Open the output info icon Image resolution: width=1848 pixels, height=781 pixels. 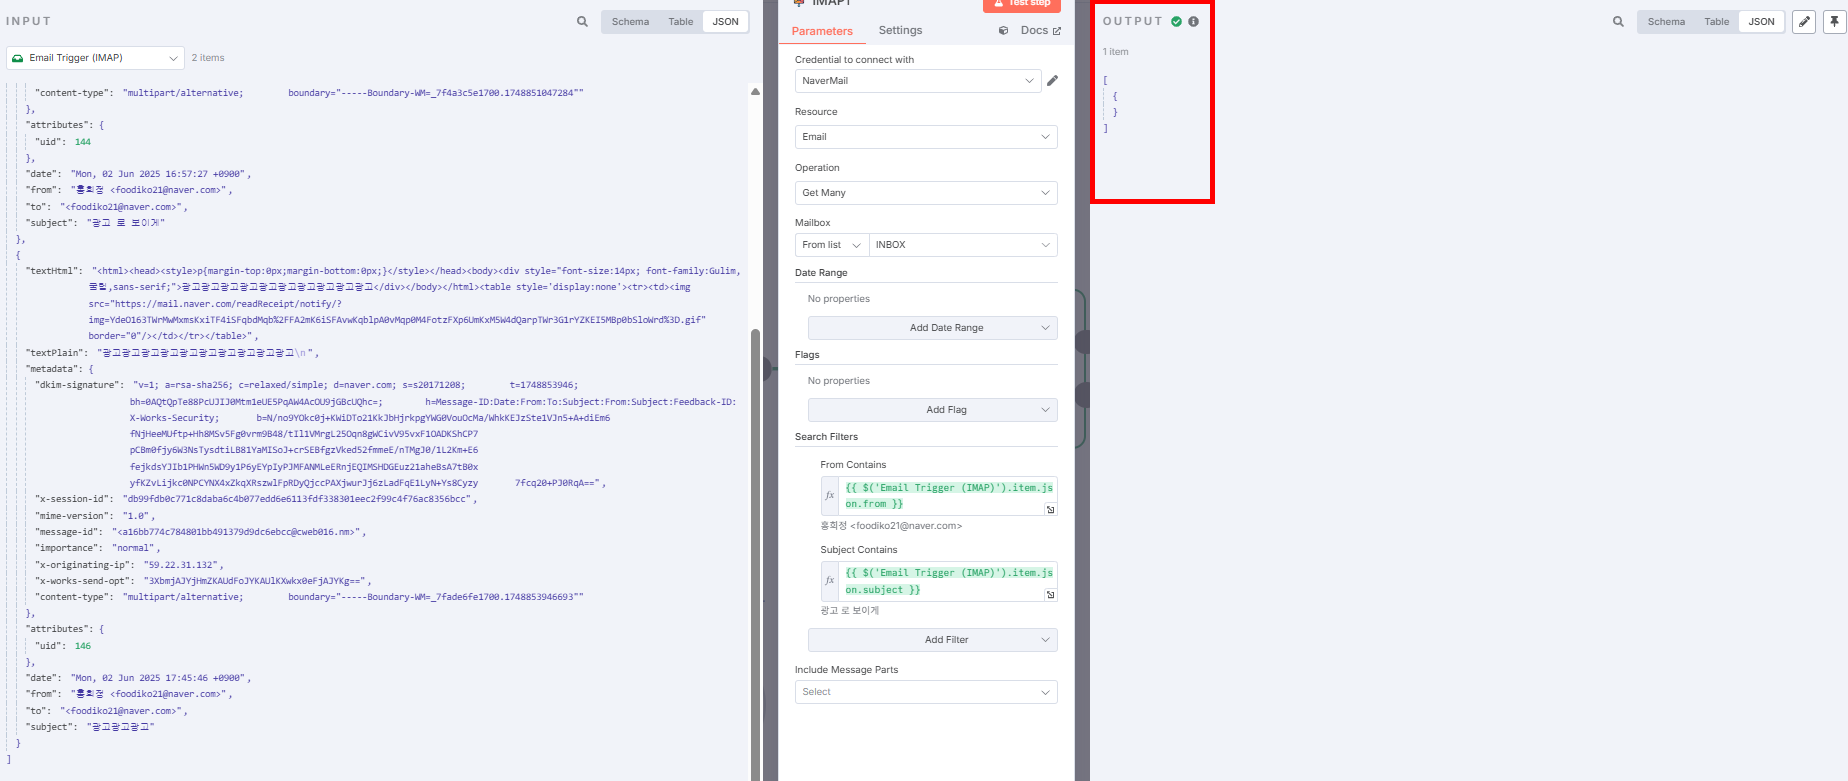1193,21
